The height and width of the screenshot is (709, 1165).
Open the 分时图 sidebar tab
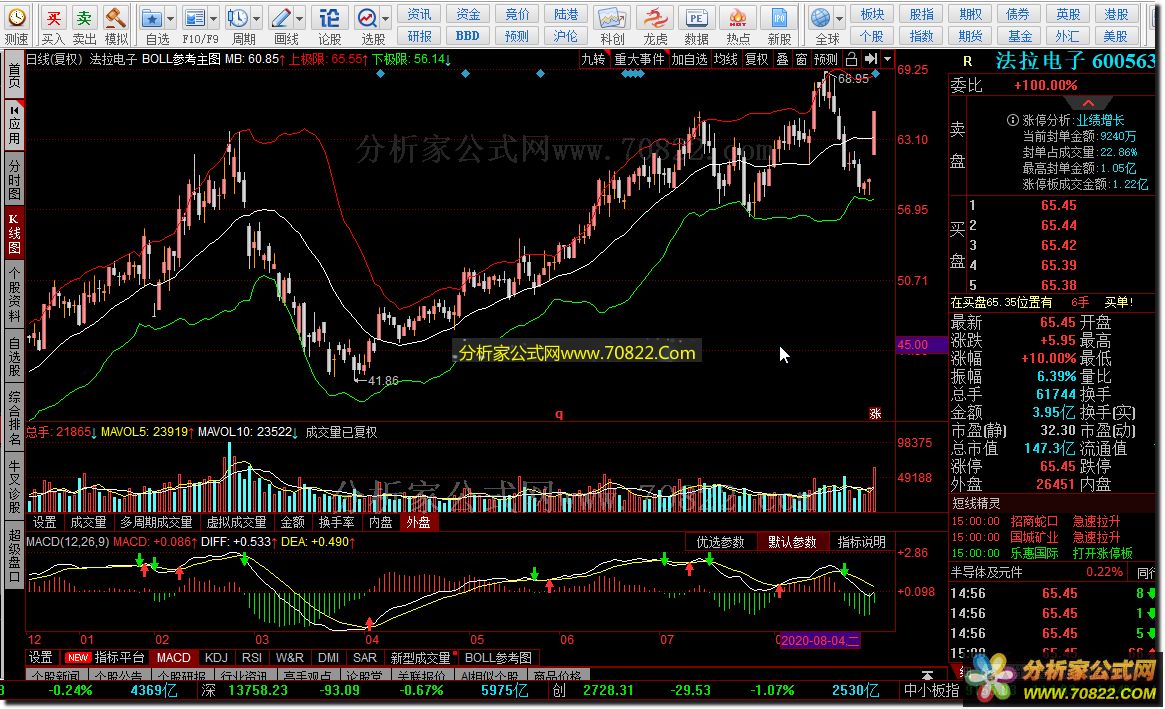pyautogui.click(x=13, y=179)
